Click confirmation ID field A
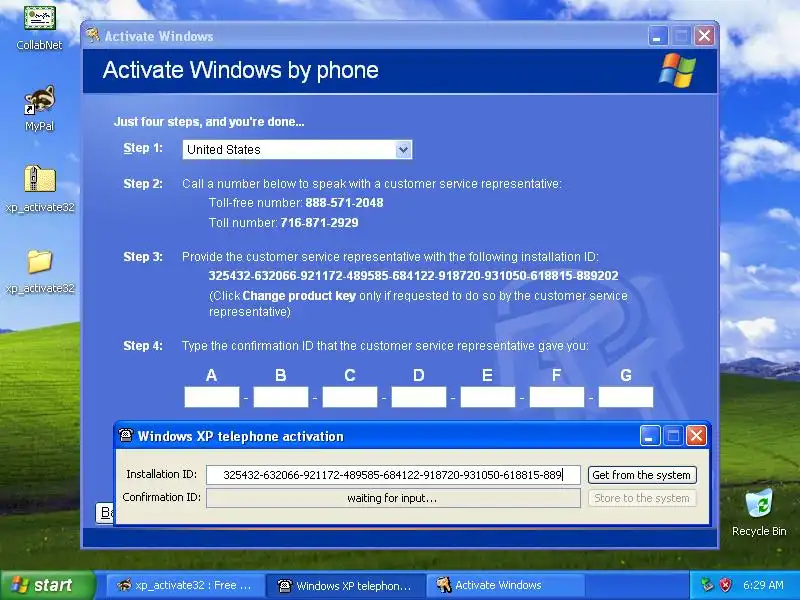Image resolution: width=800 pixels, height=600 pixels. point(212,397)
